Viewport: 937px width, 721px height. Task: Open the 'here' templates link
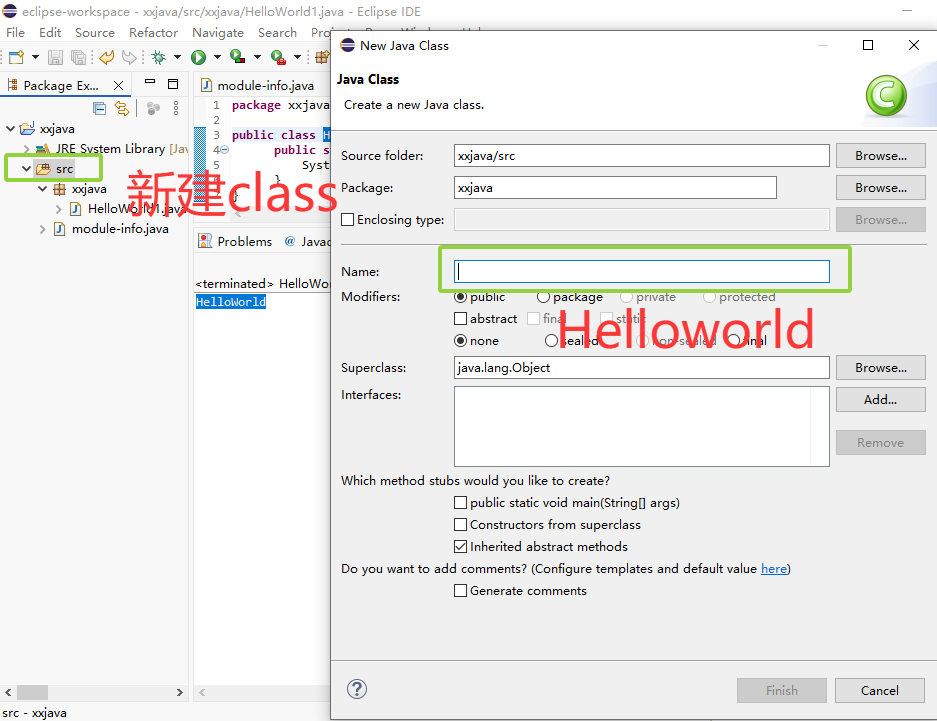773,569
